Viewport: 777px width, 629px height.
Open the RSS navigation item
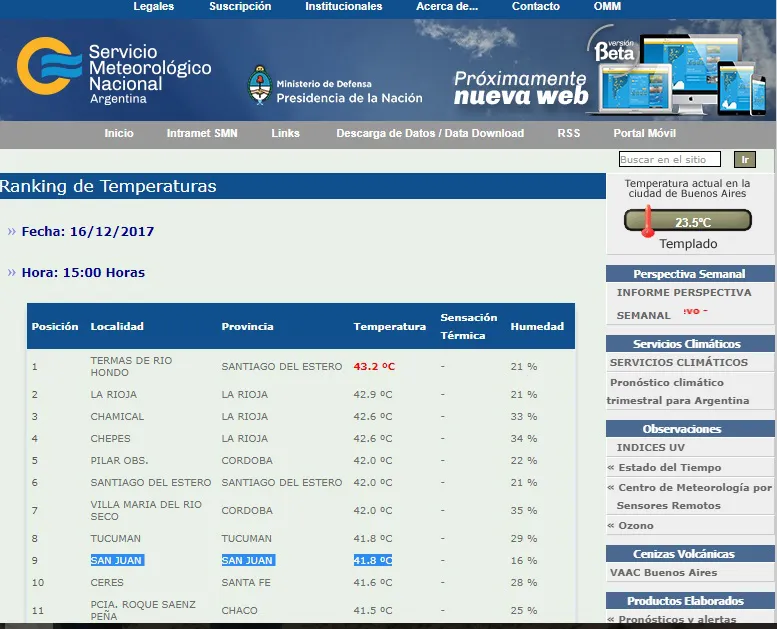(568, 133)
